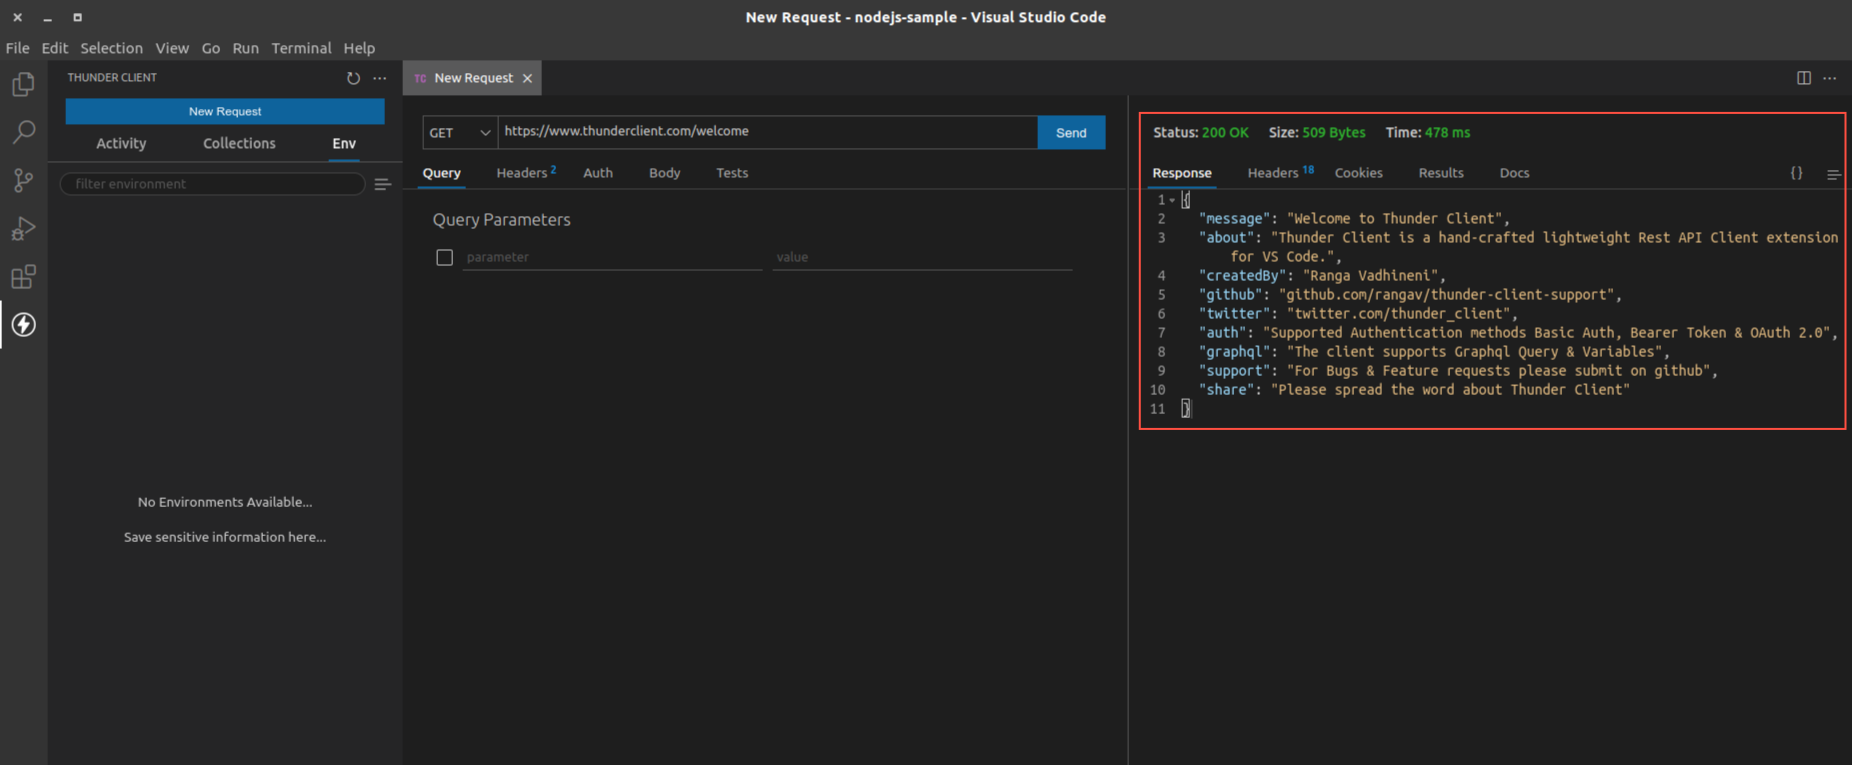Click the filter environment search box
Screen dimensions: 1852x765
click(x=212, y=184)
